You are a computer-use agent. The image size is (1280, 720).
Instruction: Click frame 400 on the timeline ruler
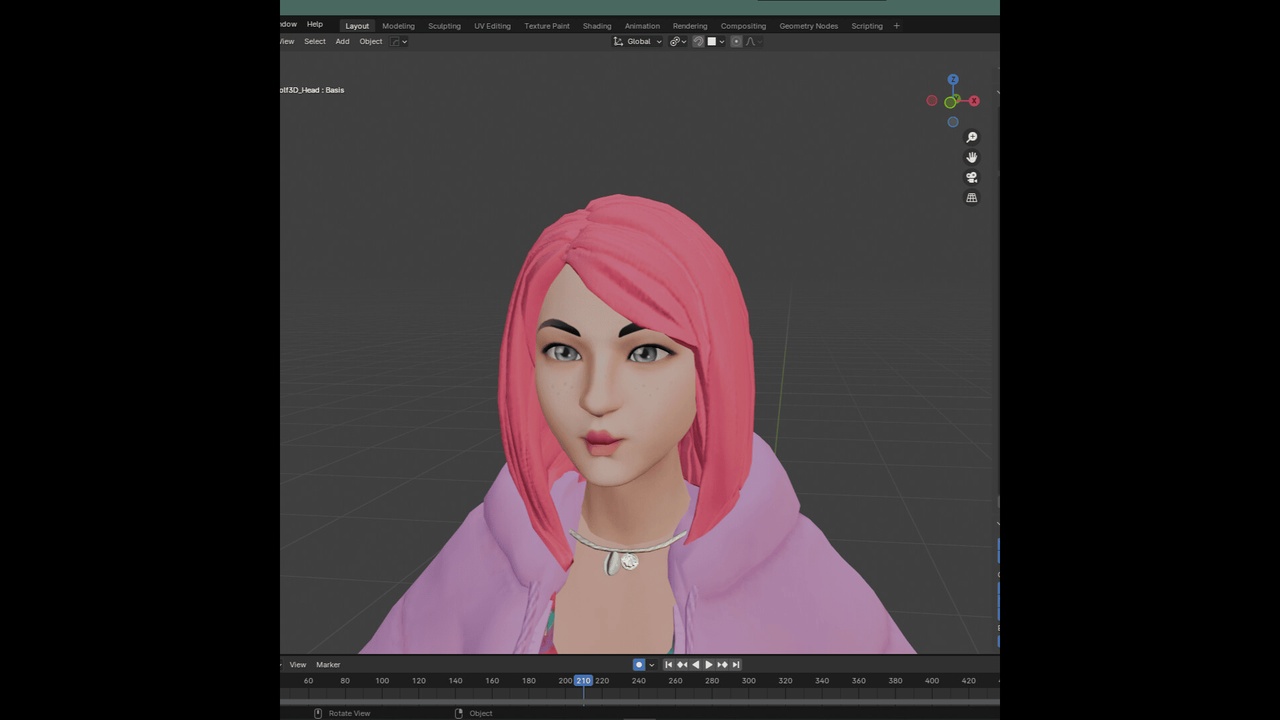[932, 681]
